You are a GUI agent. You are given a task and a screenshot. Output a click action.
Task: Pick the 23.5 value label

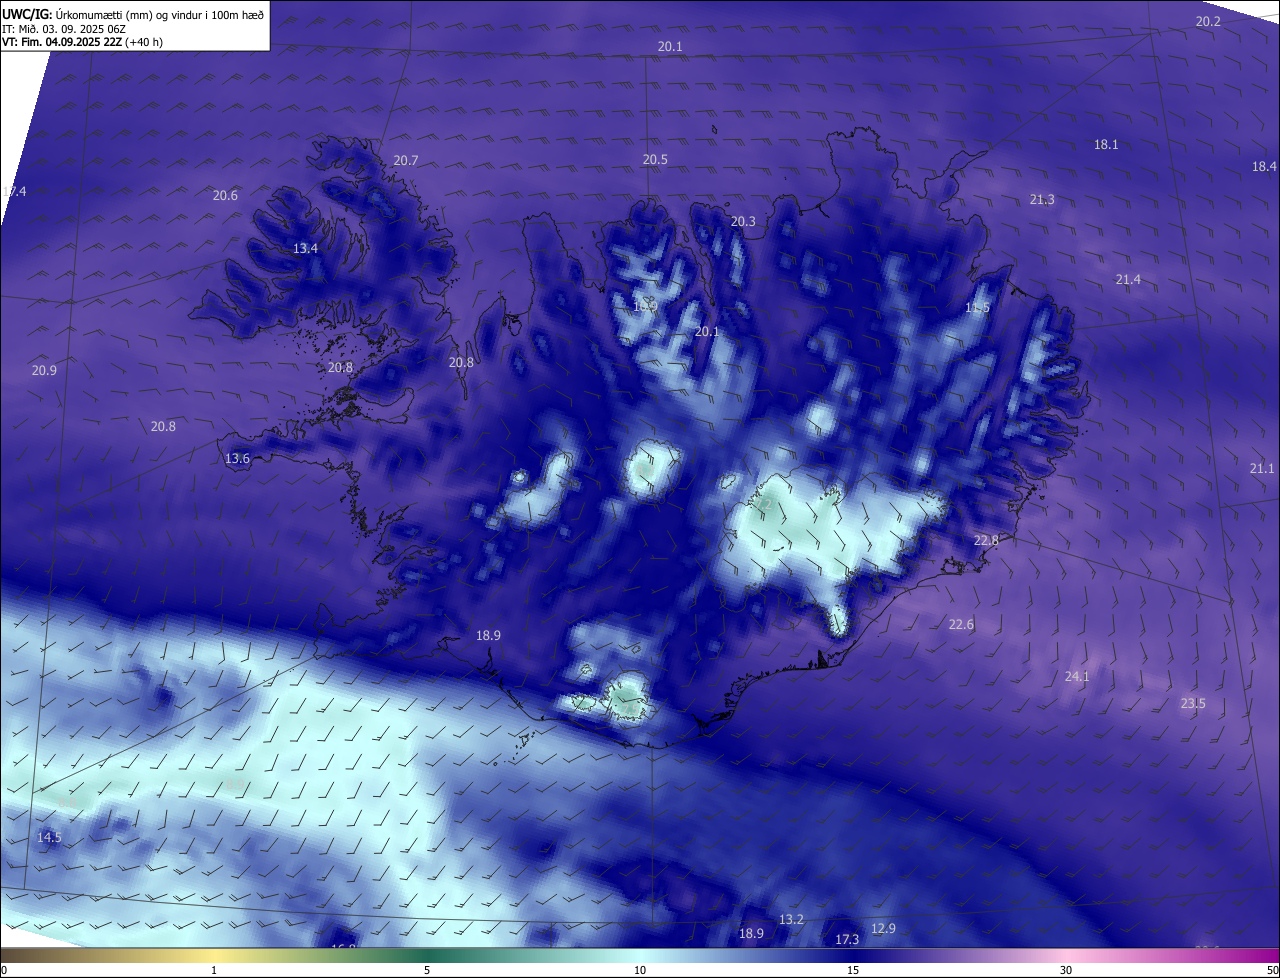(x=1193, y=703)
